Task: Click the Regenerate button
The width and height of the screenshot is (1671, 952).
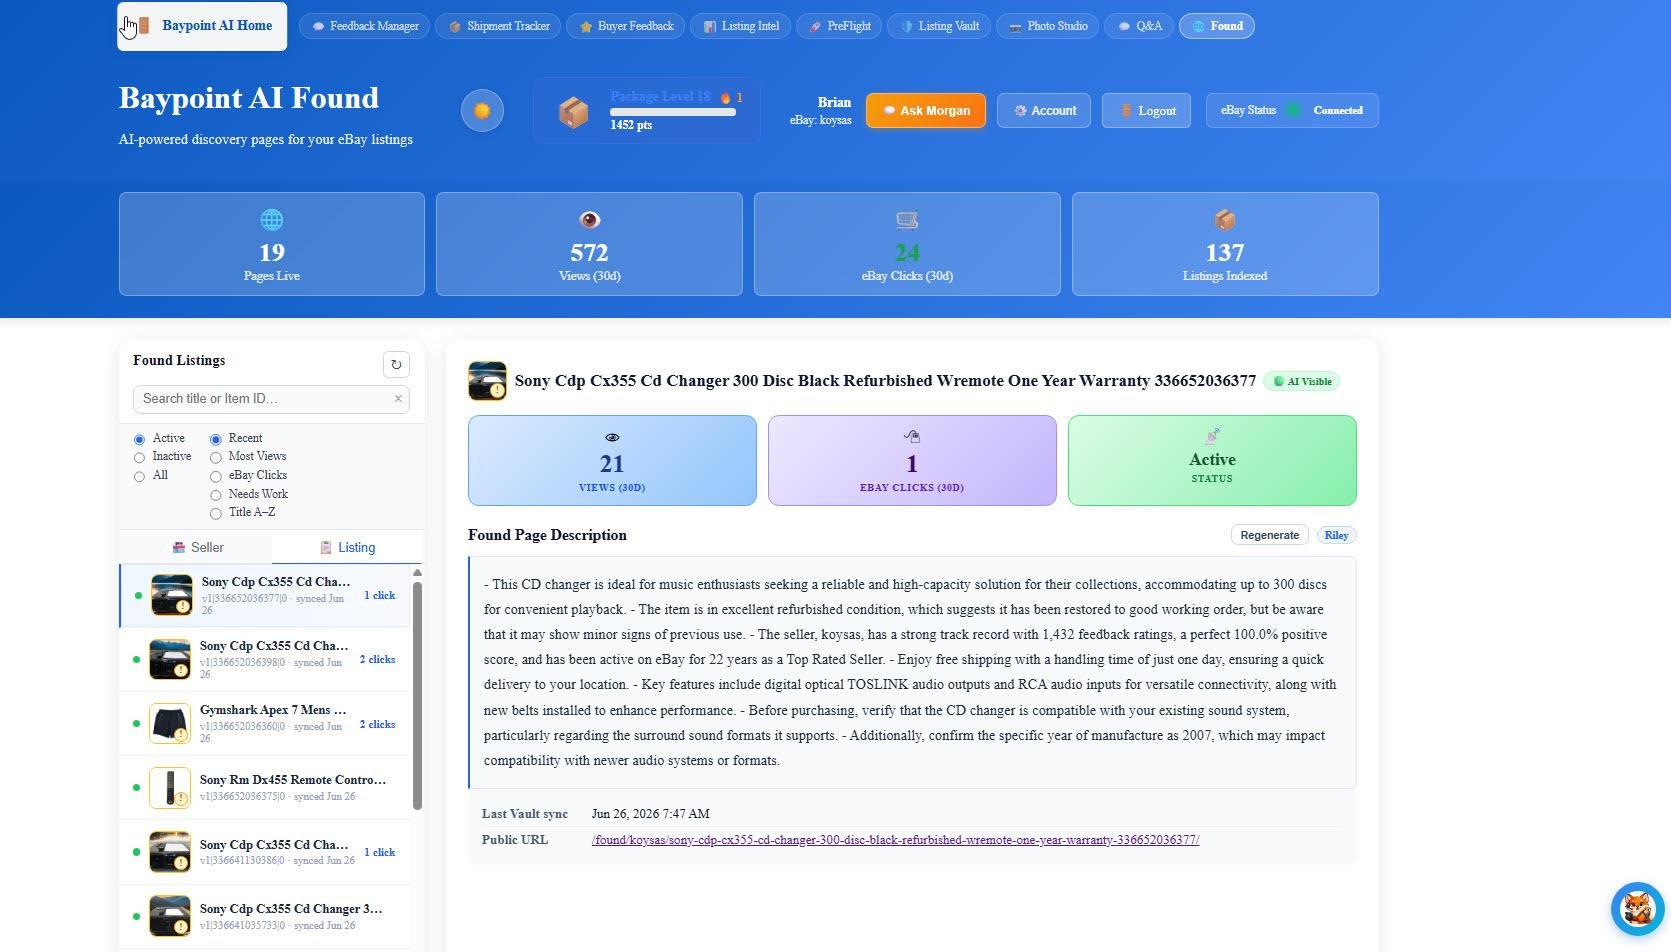Action: coord(1269,535)
